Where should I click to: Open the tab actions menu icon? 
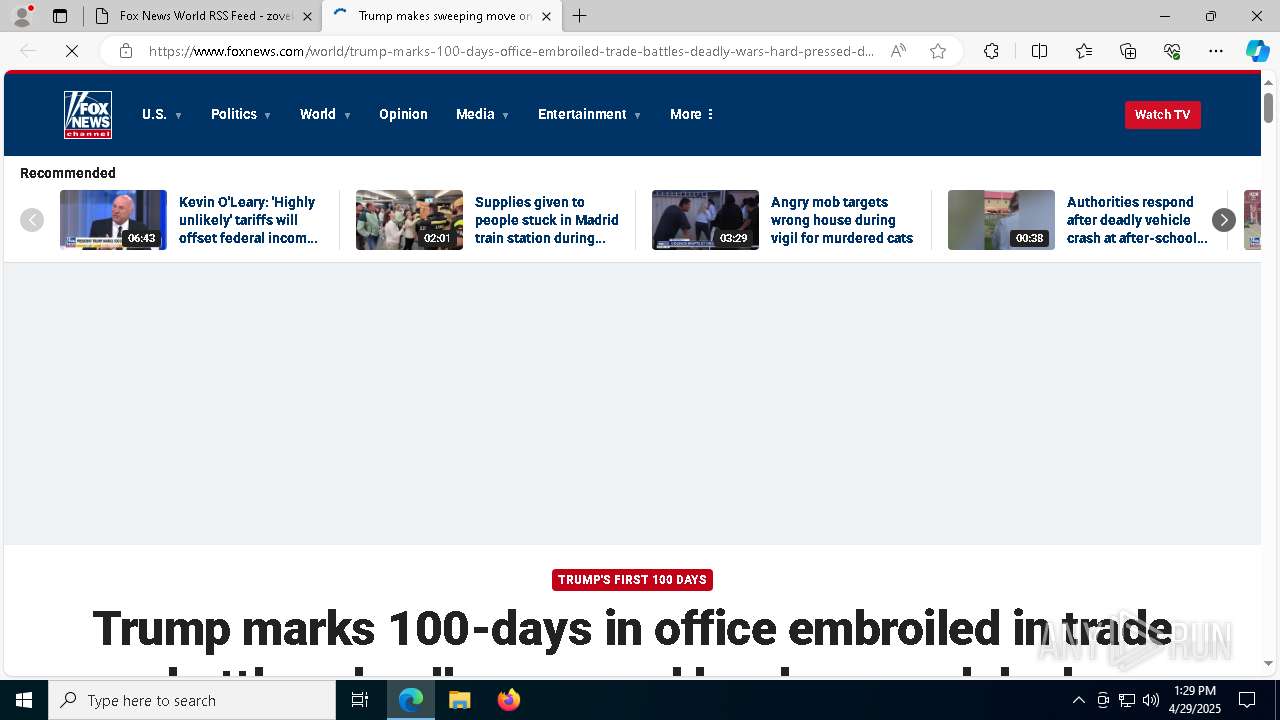(x=60, y=16)
